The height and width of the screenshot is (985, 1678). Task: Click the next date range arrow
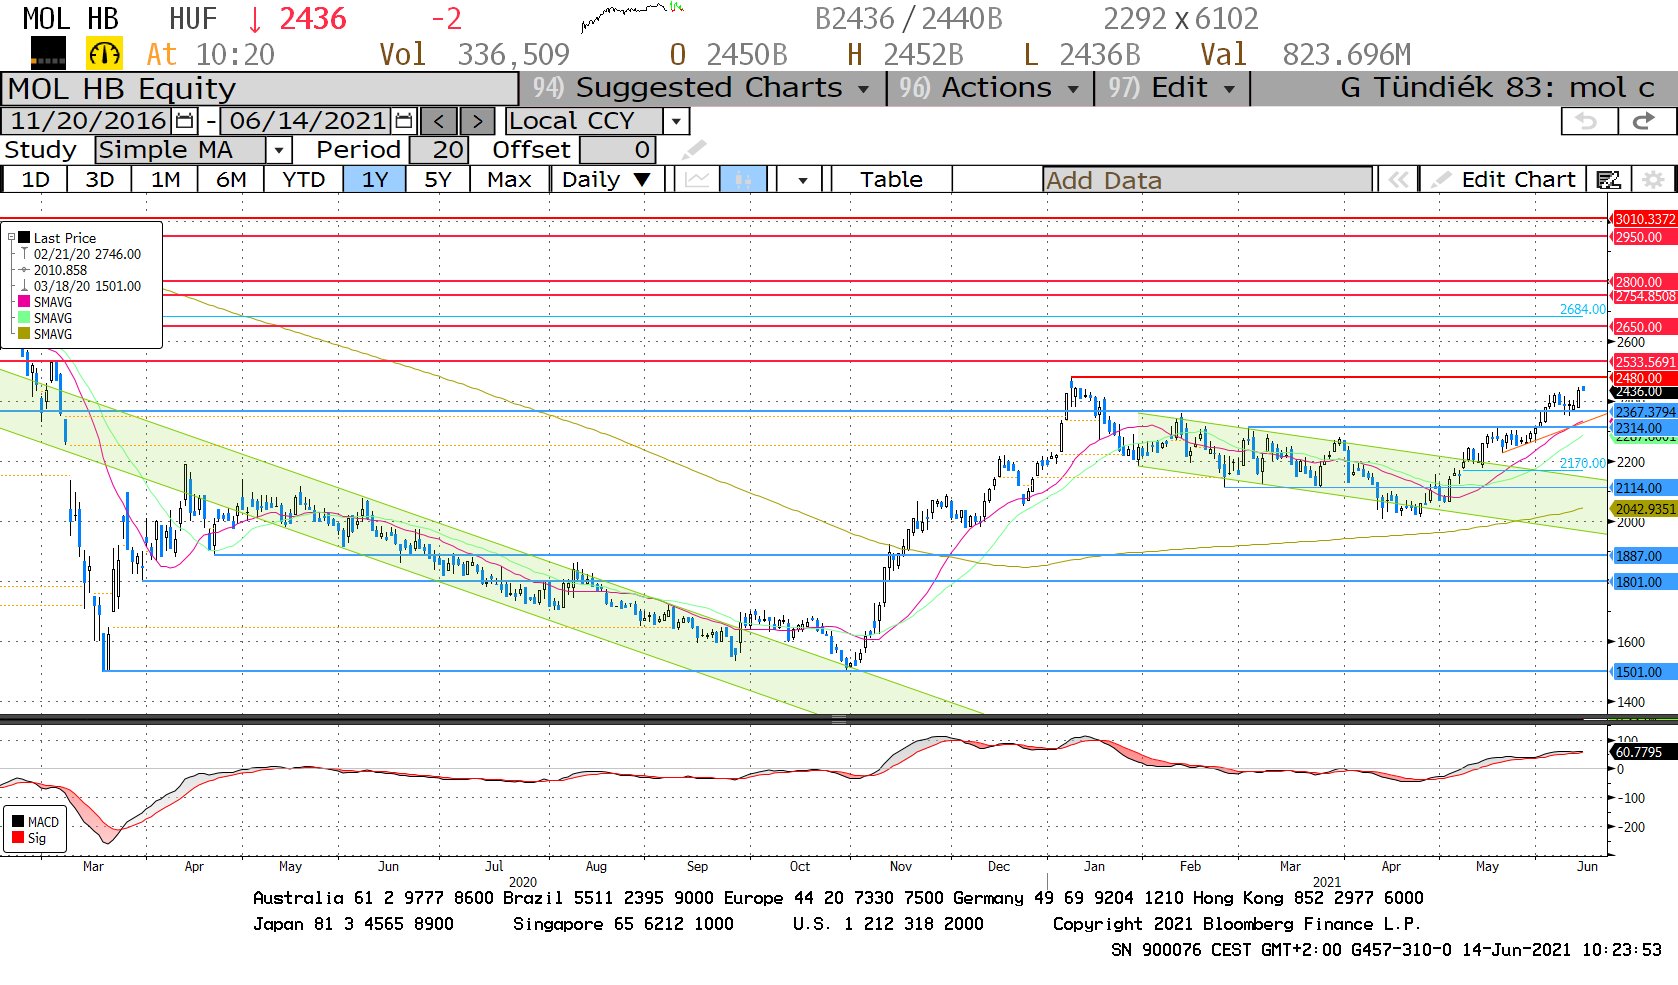click(x=477, y=121)
